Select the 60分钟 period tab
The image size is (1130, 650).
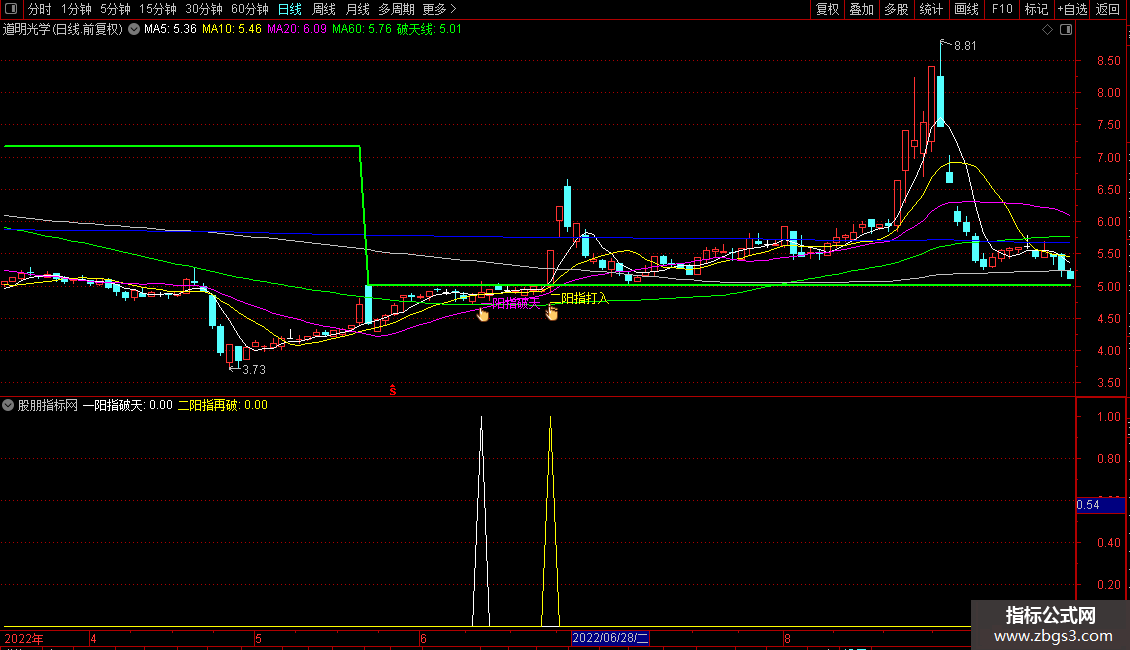coord(250,9)
